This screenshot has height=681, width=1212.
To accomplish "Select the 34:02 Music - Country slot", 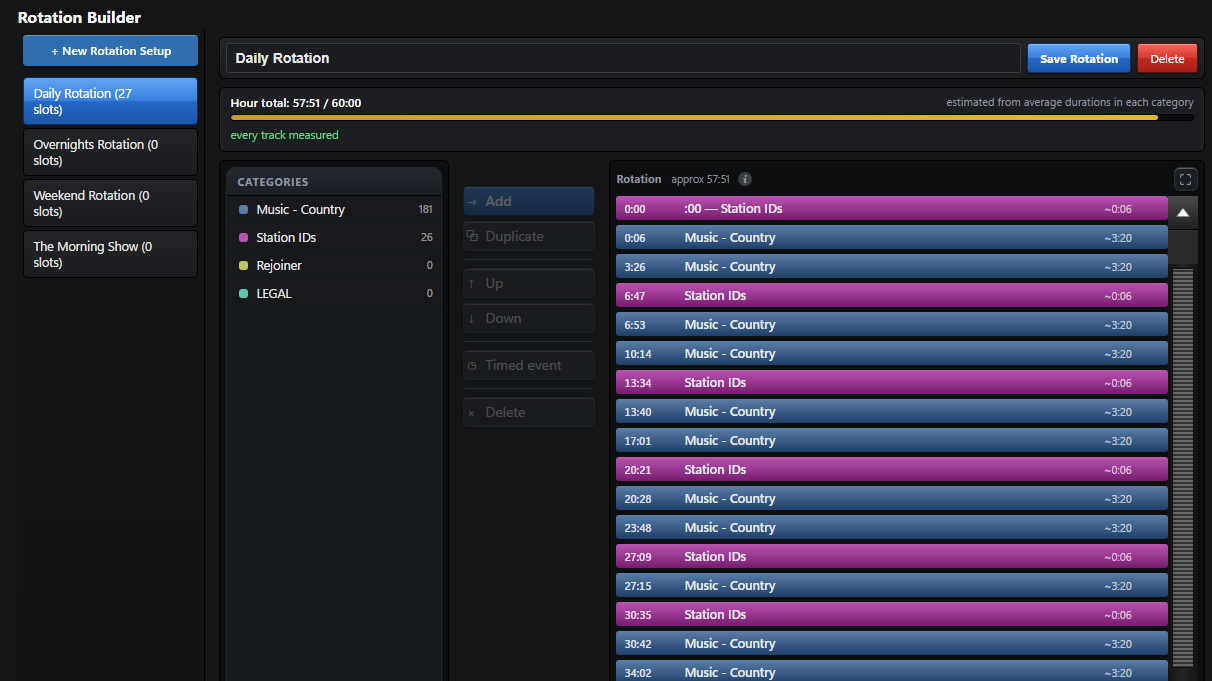I will [x=892, y=671].
